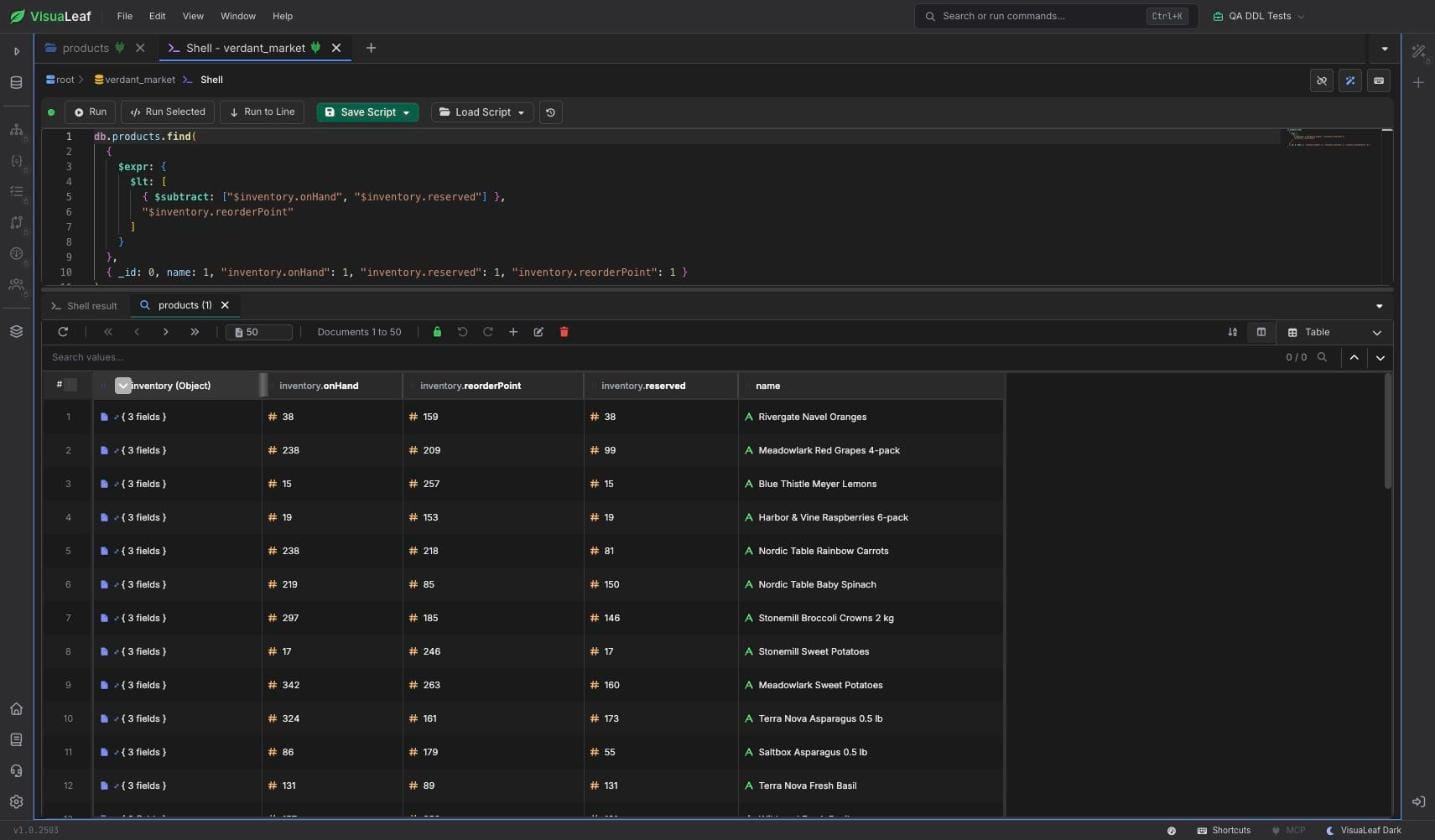Open the Window menu

tap(238, 16)
